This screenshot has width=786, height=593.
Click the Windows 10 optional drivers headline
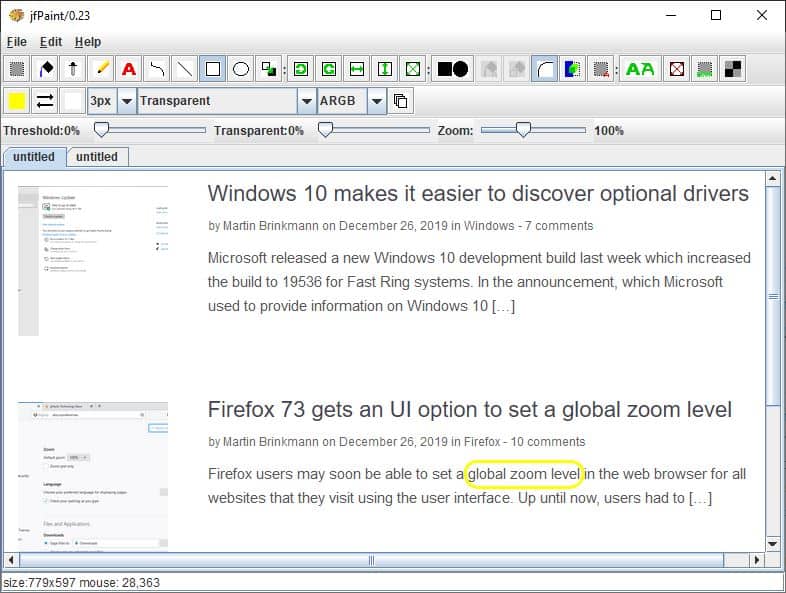pyautogui.click(x=478, y=193)
